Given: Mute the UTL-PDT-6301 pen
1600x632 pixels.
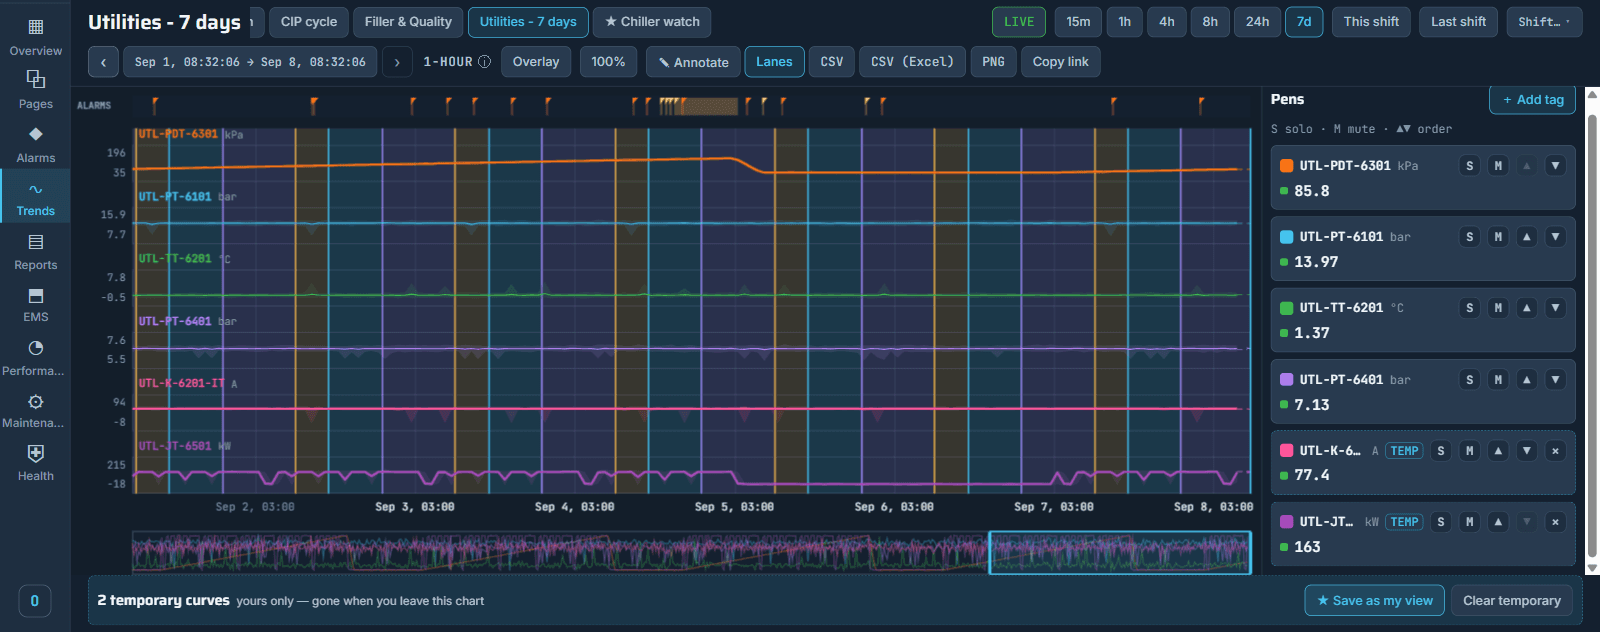Looking at the screenshot, I should point(1497,166).
